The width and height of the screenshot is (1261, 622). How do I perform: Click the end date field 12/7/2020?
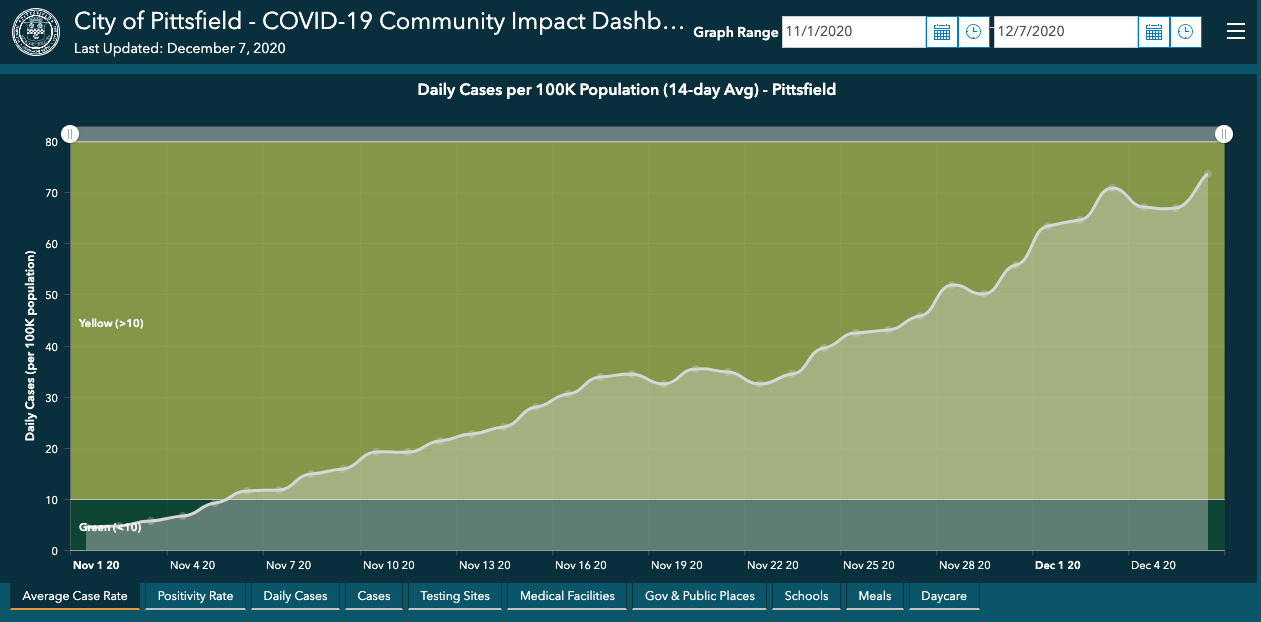[x=1065, y=32]
